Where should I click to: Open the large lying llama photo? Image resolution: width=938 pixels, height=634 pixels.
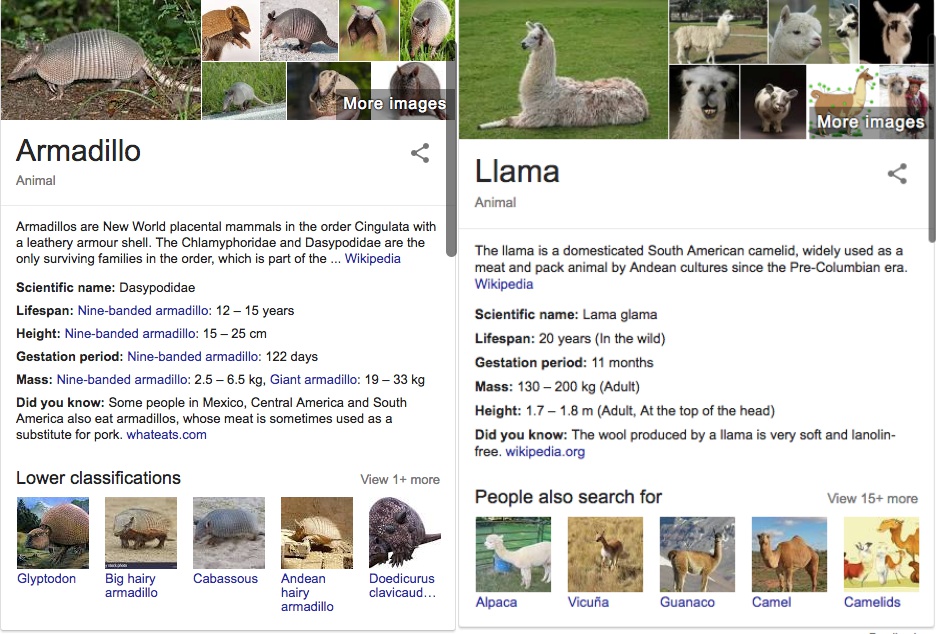(564, 69)
